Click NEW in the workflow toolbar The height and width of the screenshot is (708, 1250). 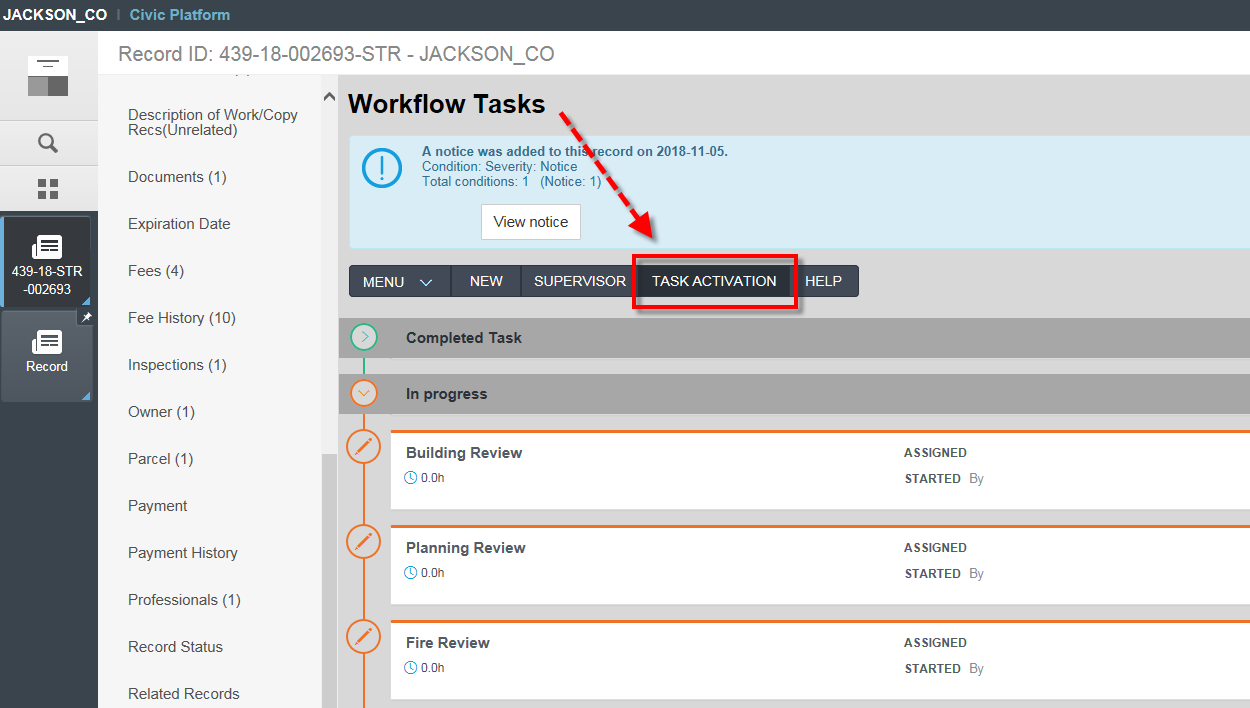(x=486, y=281)
